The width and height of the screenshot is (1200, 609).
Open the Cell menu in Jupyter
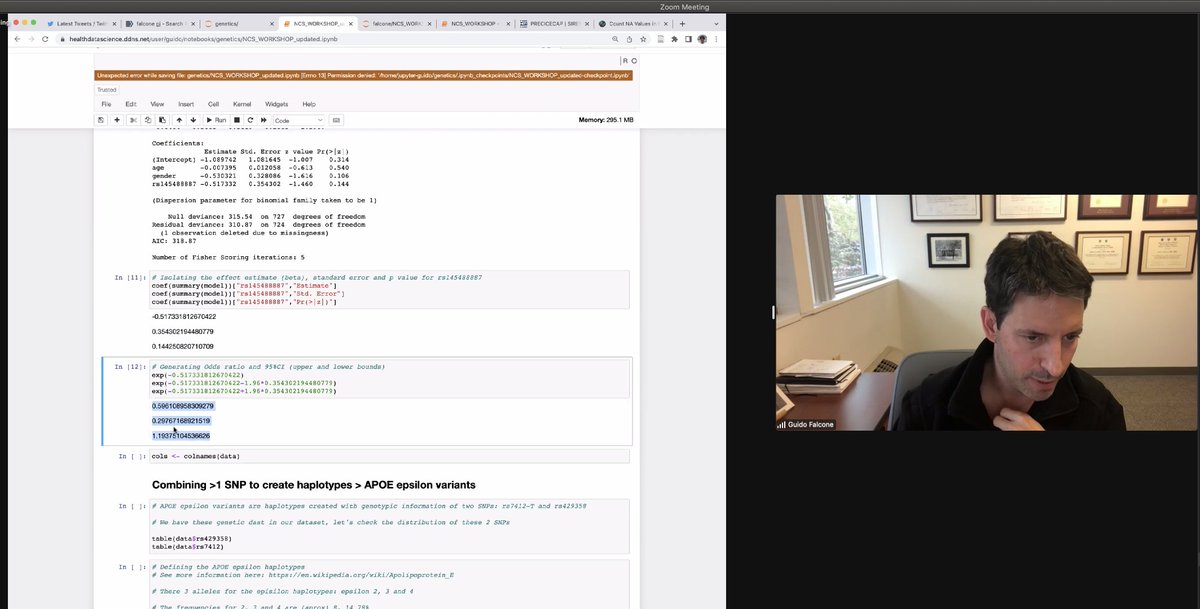(x=213, y=104)
